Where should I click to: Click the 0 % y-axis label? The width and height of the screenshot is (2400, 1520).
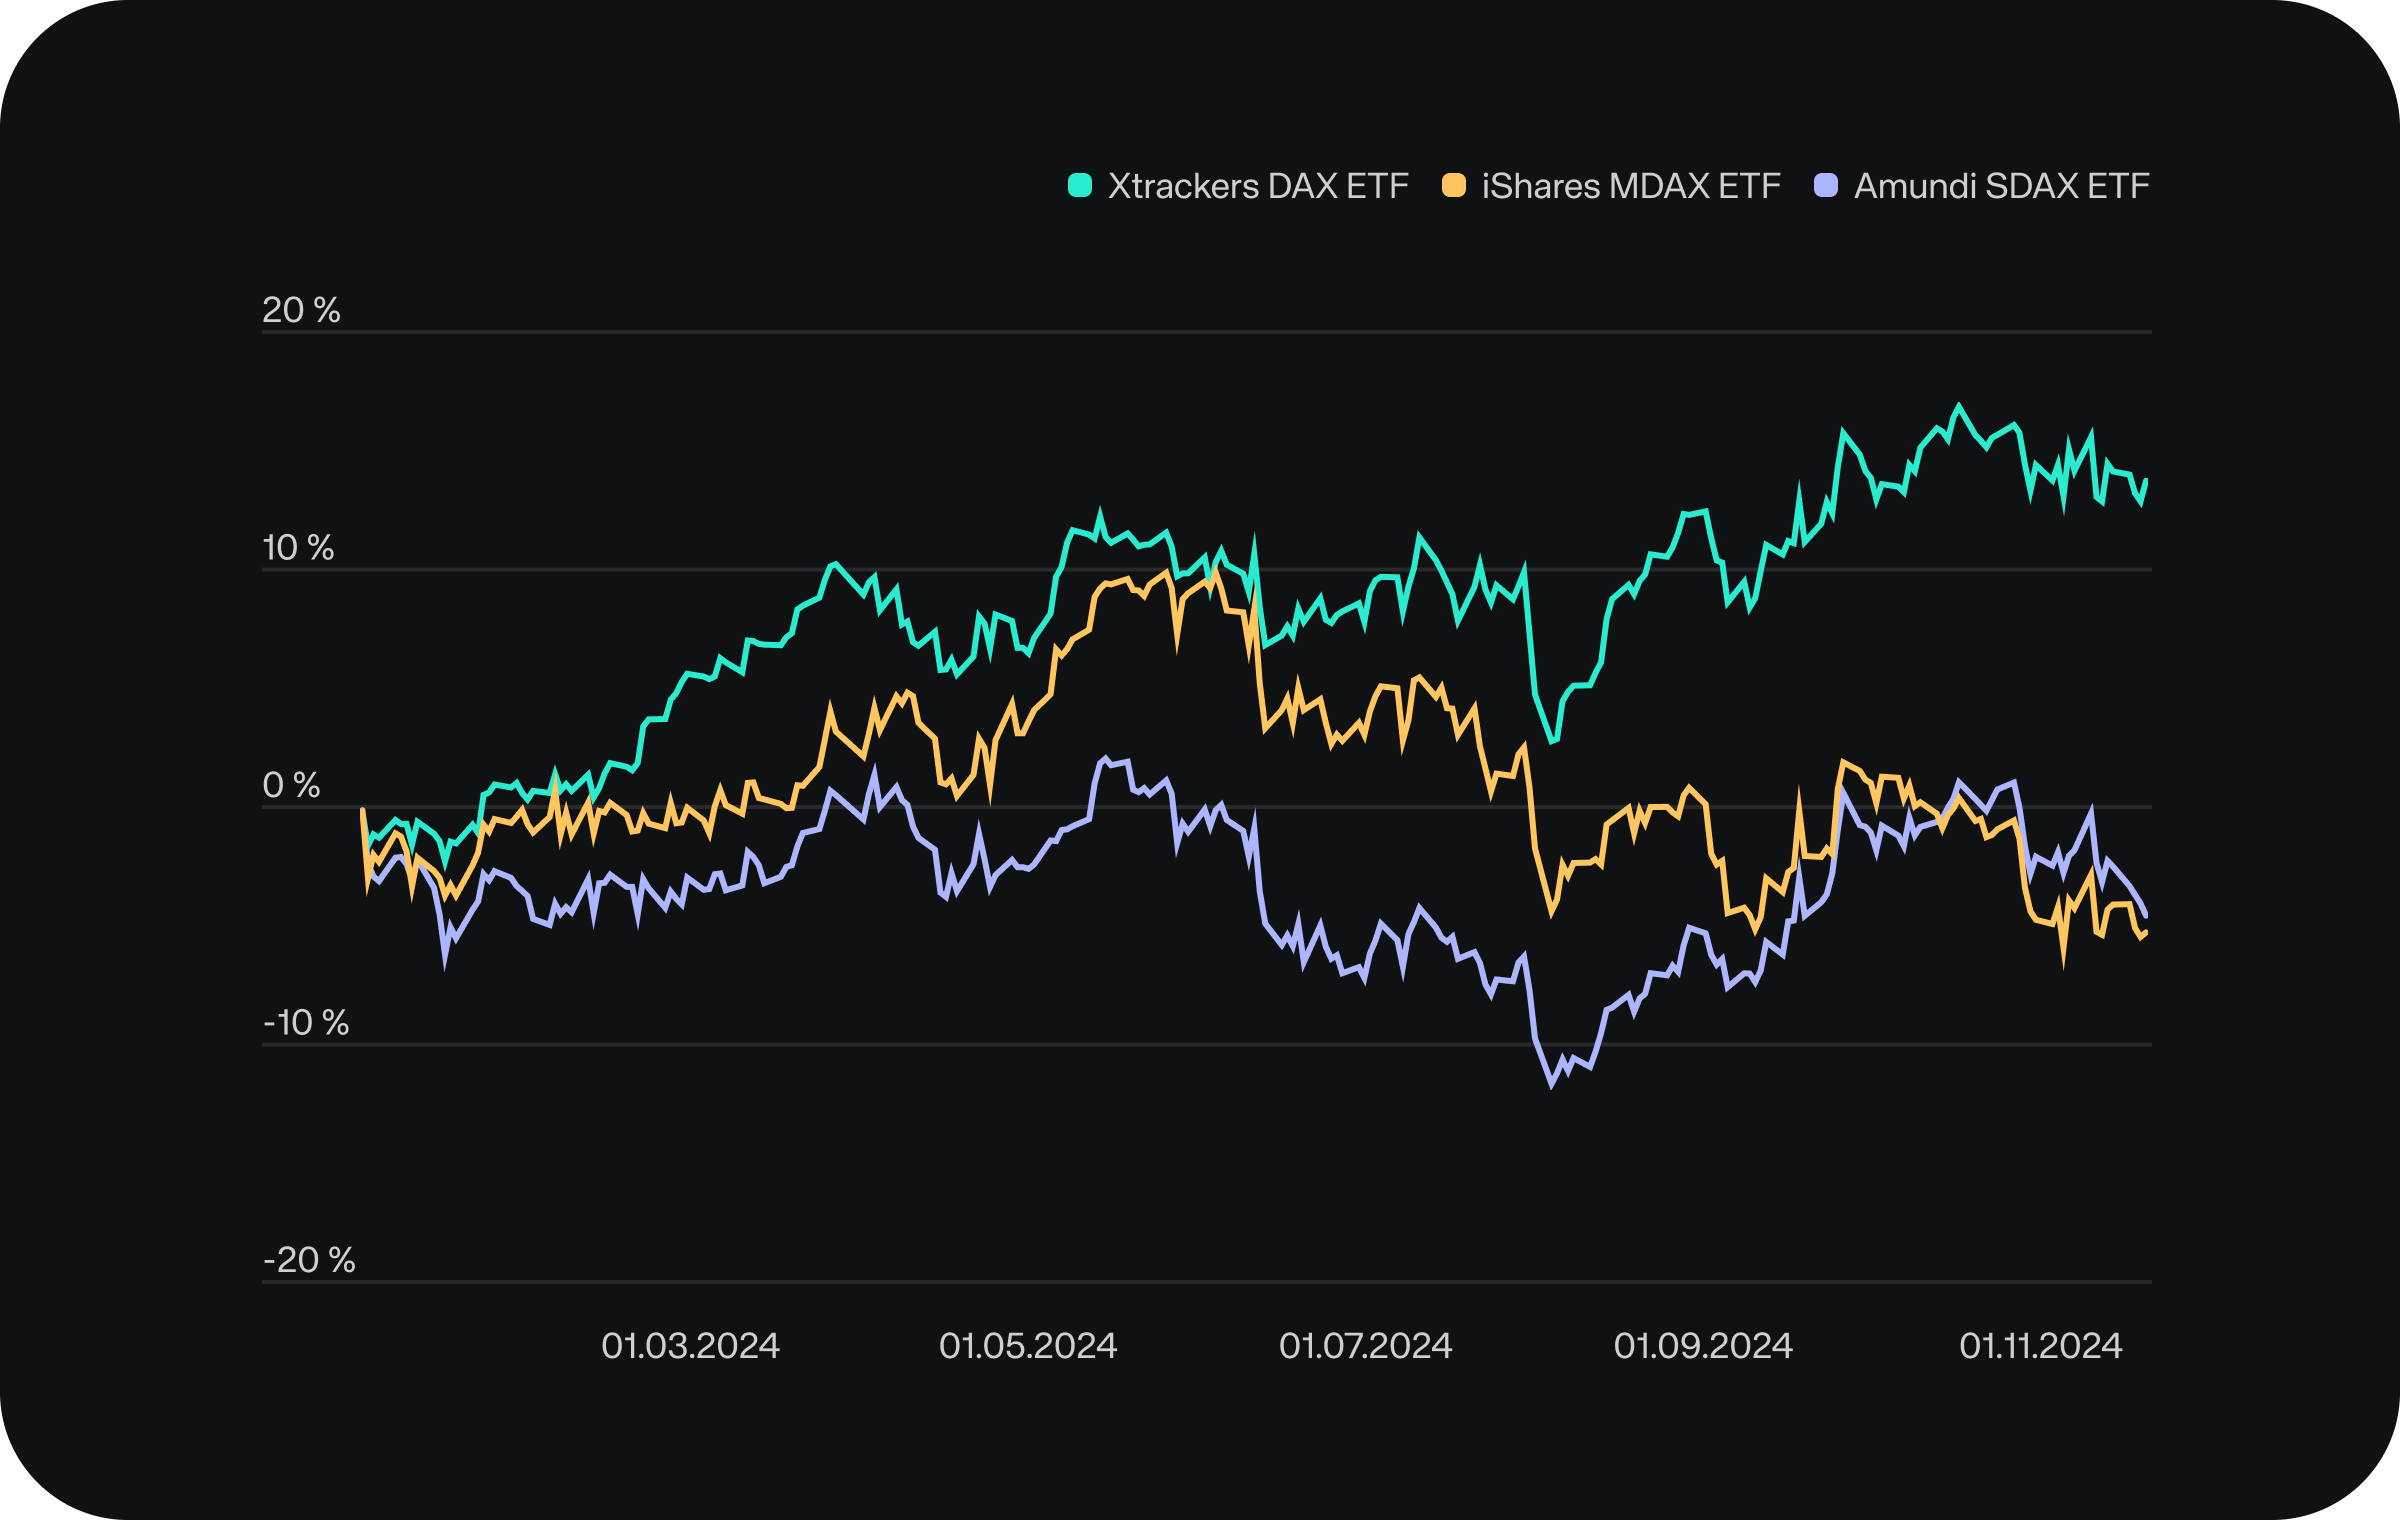pyautogui.click(x=291, y=785)
